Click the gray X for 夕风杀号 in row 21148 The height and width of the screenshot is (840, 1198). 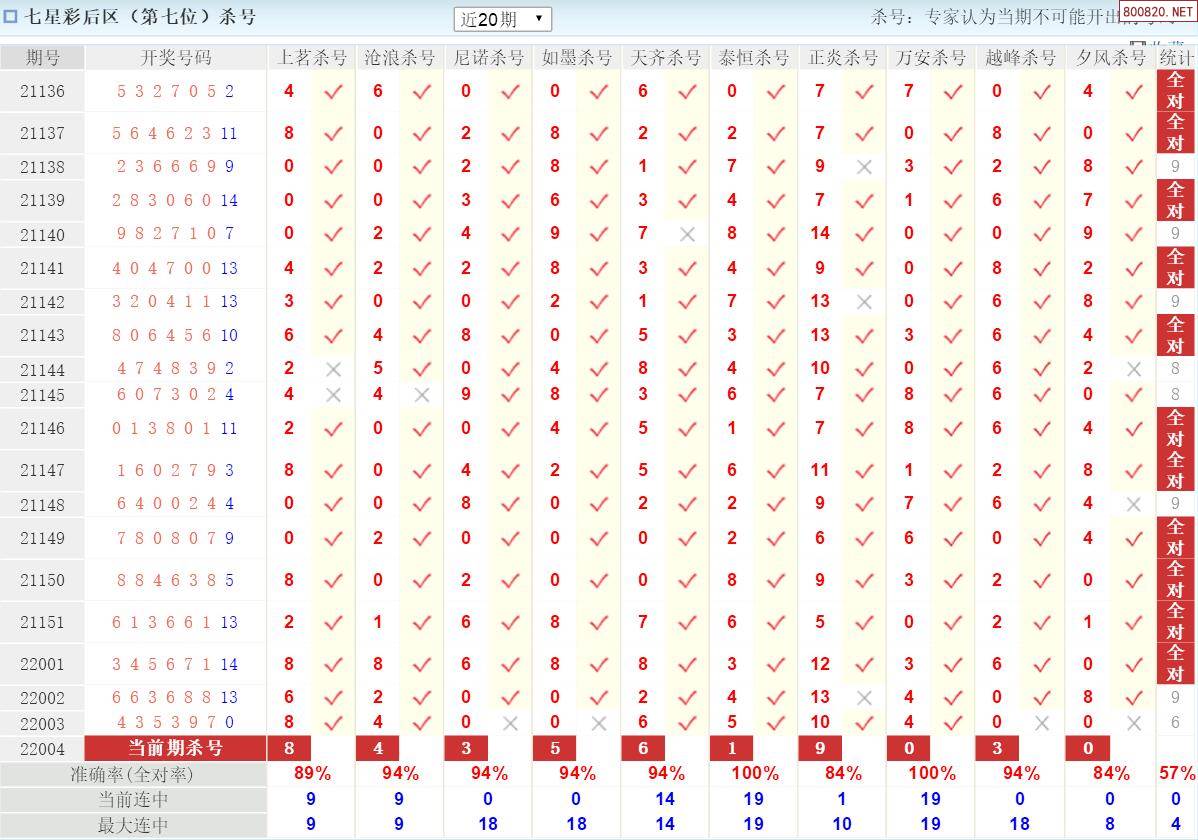pos(1134,504)
